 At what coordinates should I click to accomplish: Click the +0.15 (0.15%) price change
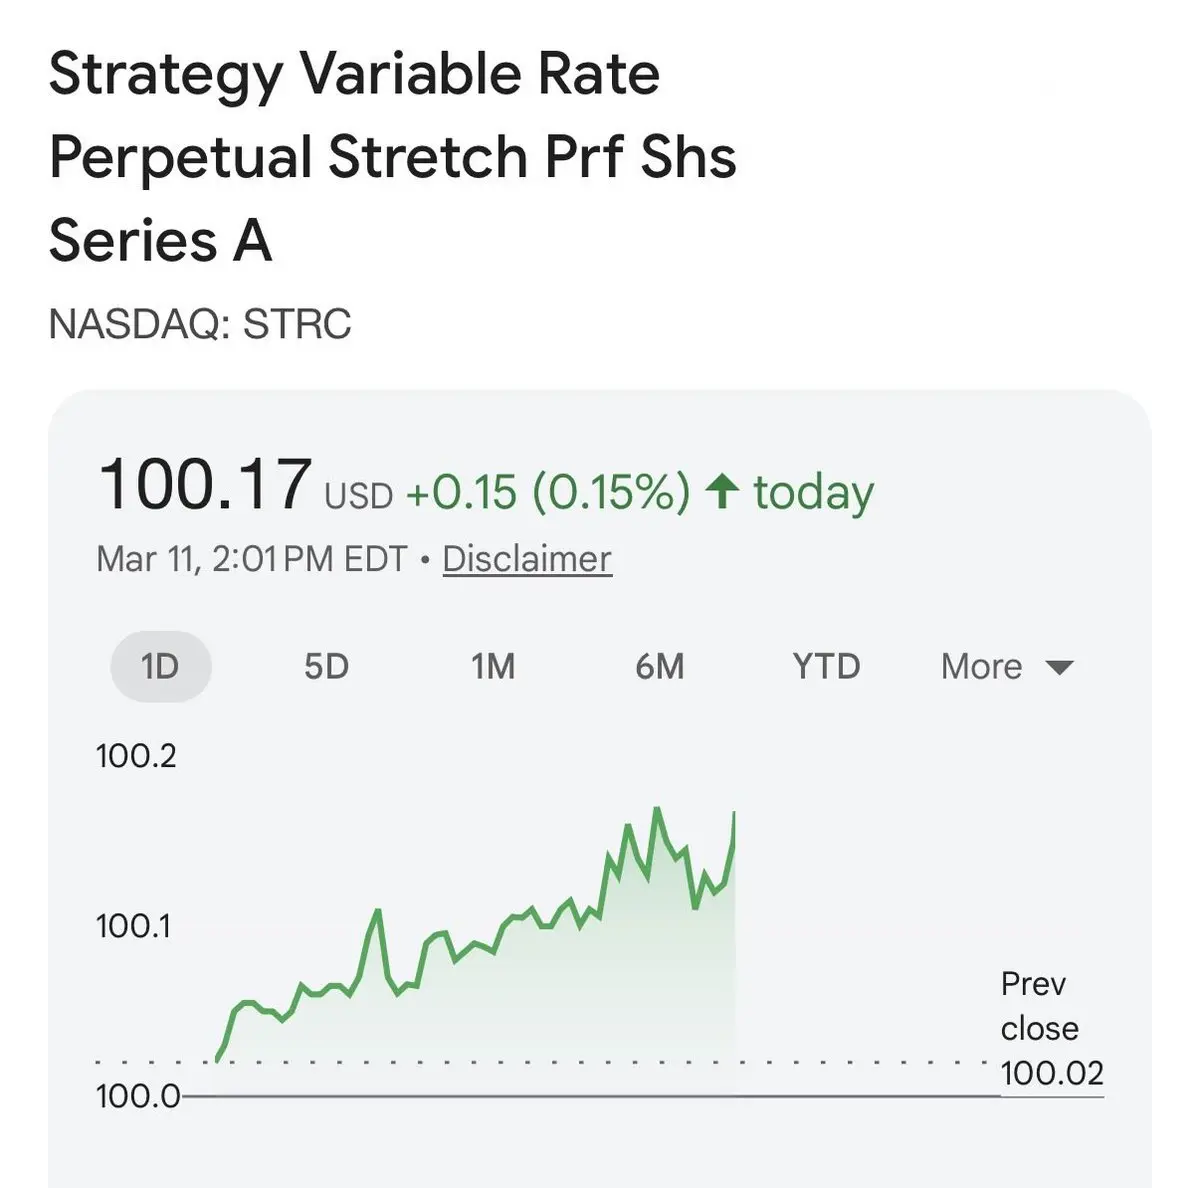[547, 492]
